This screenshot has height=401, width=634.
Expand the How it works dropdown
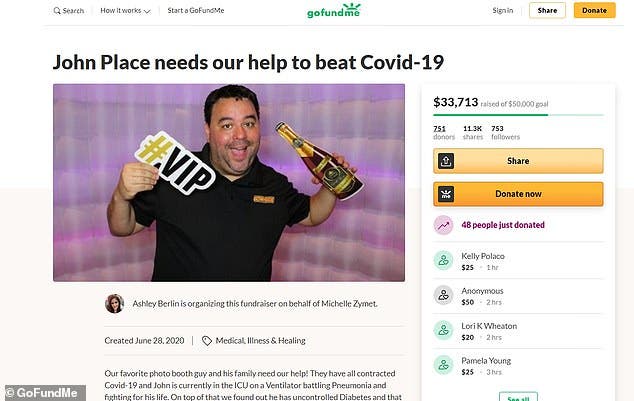(x=125, y=11)
